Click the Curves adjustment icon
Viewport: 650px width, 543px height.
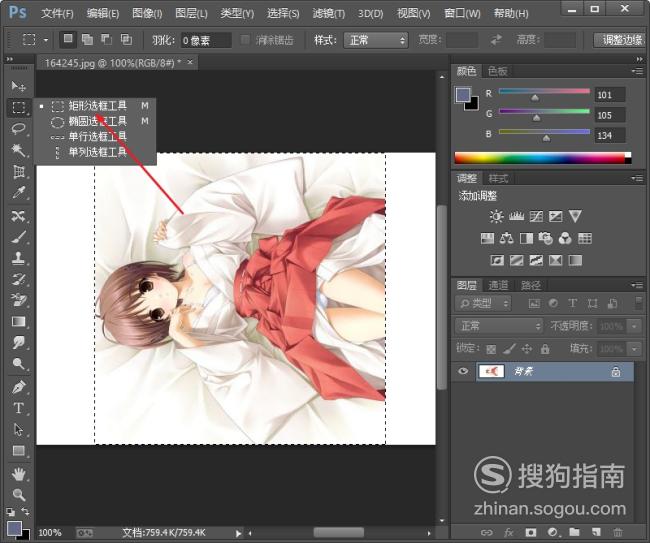(536, 216)
